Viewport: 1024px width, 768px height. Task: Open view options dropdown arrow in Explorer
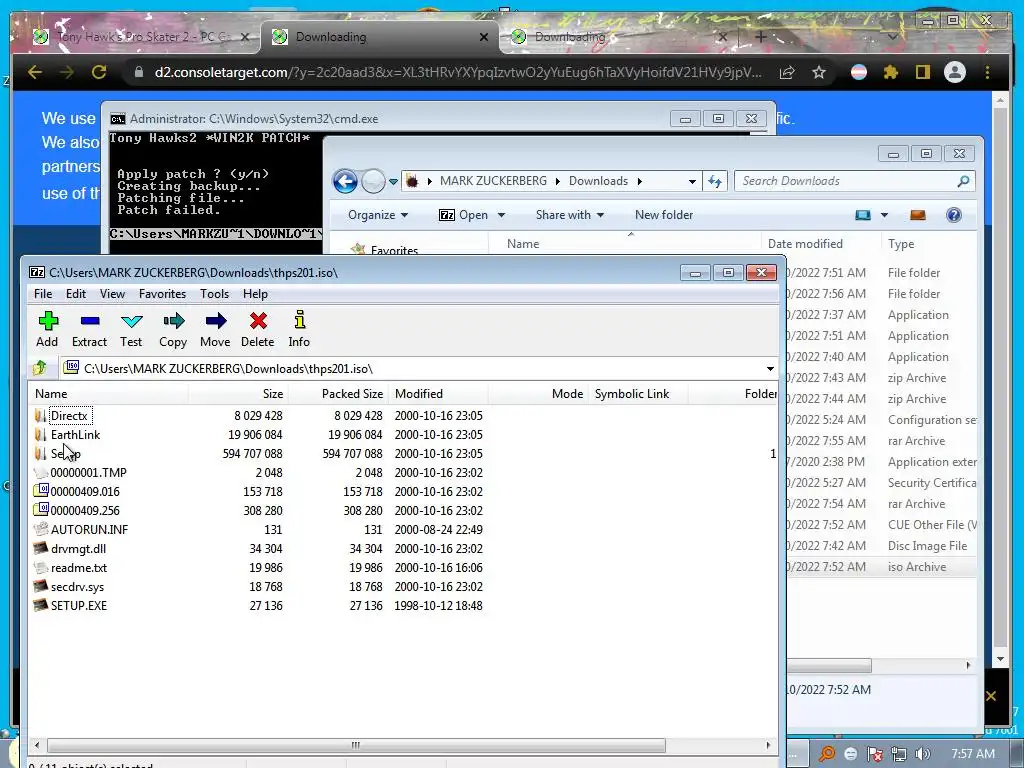tap(884, 215)
